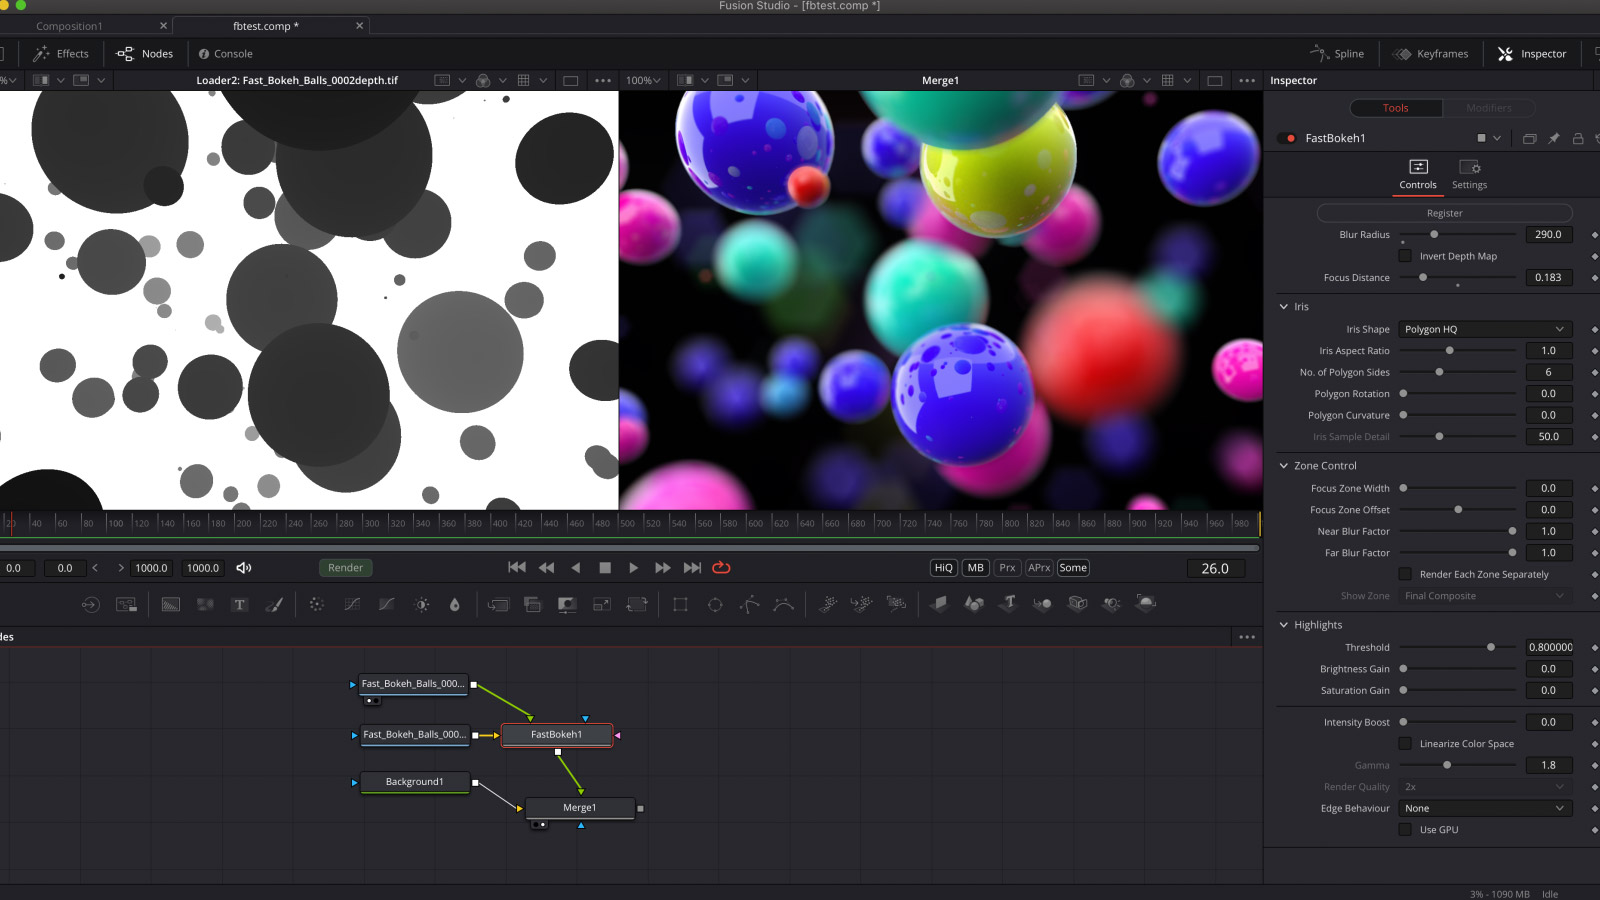Toggle the loop playback button
Screen dimensions: 1600x900
[721, 568]
